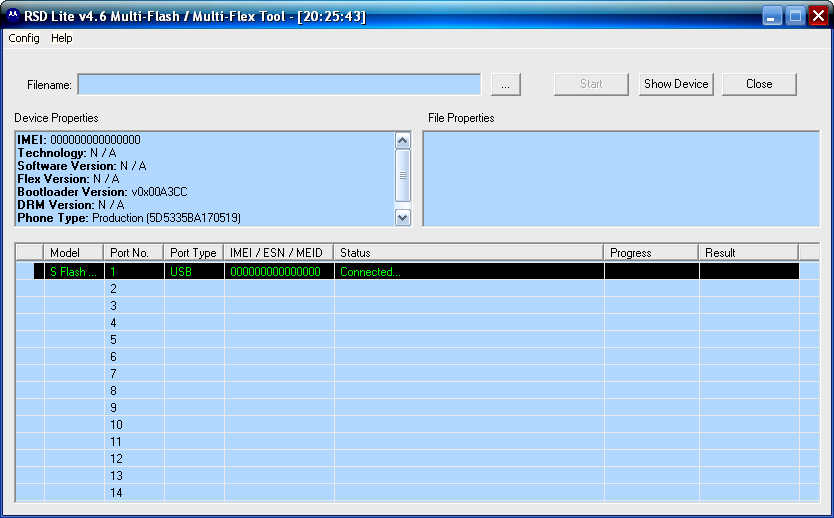Click the Bootloader Version v0x00A3CC line
Viewport: 834px width, 518px height.
coord(103,192)
